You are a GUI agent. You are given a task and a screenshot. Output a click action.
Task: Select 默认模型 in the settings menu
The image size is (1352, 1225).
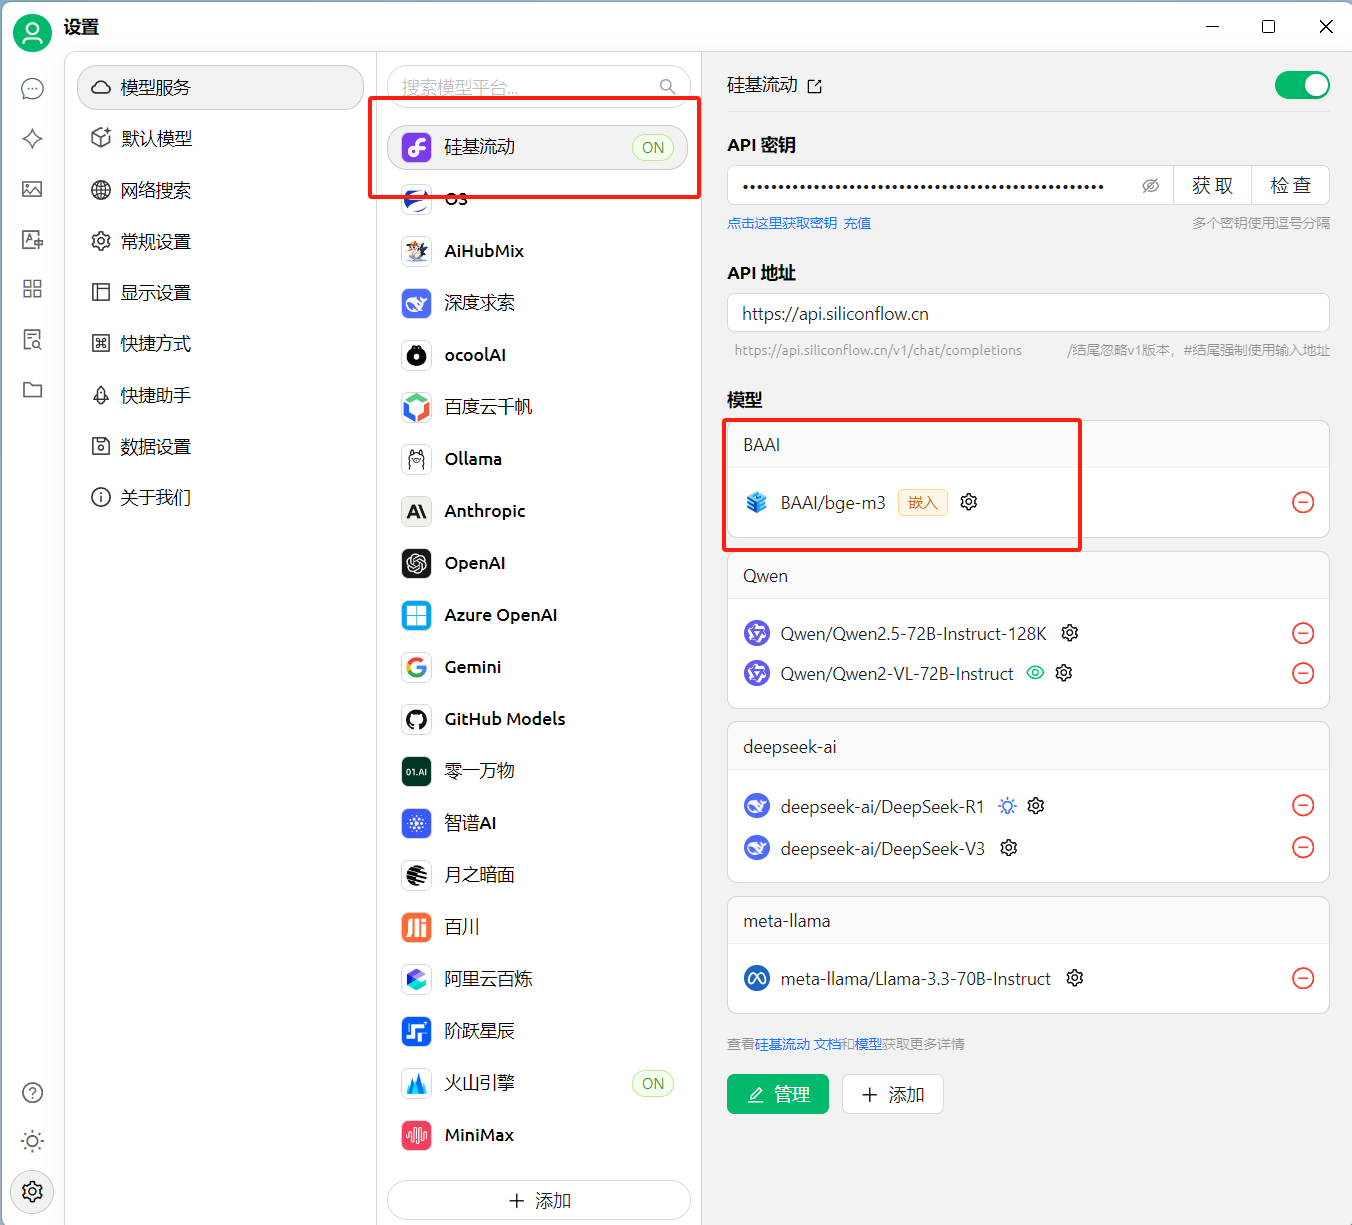156,139
